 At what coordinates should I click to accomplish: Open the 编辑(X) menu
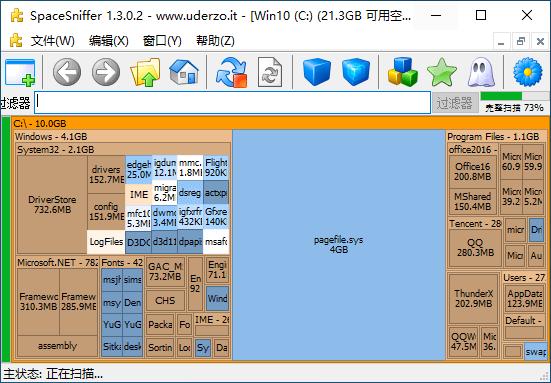point(109,41)
